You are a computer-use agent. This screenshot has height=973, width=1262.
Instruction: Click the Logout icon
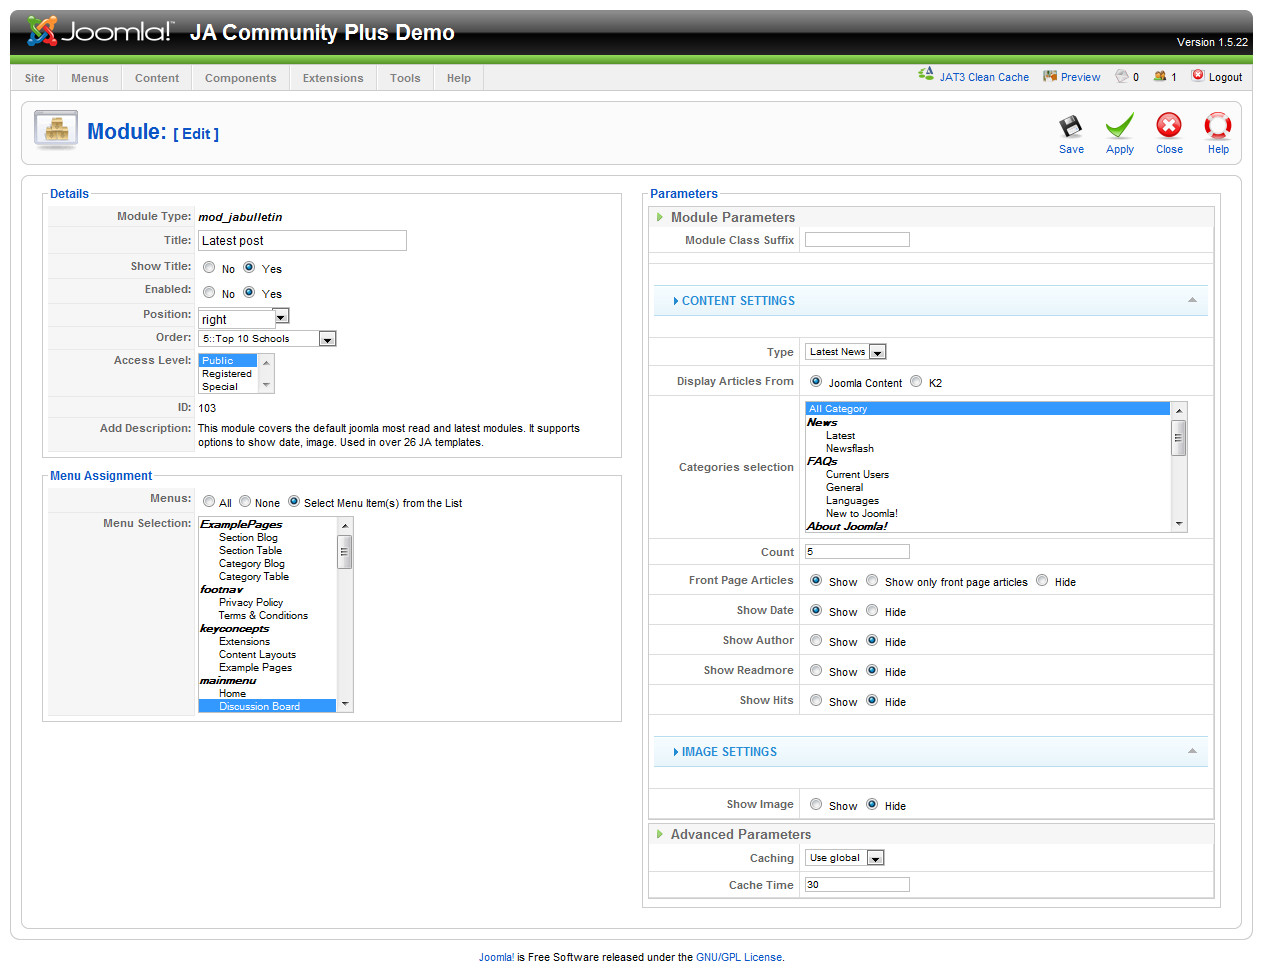pos(1197,75)
